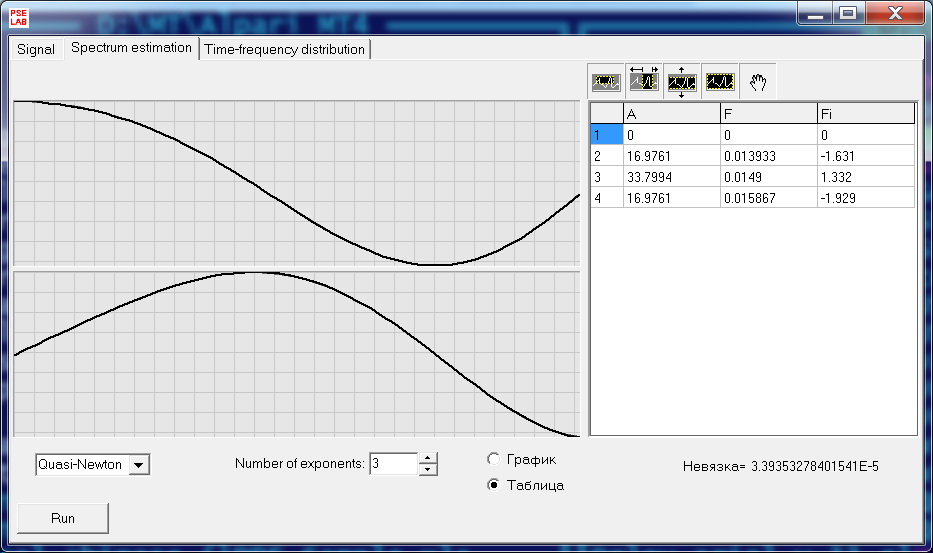Open the Quasi-Newton method dropdown

coord(139,464)
